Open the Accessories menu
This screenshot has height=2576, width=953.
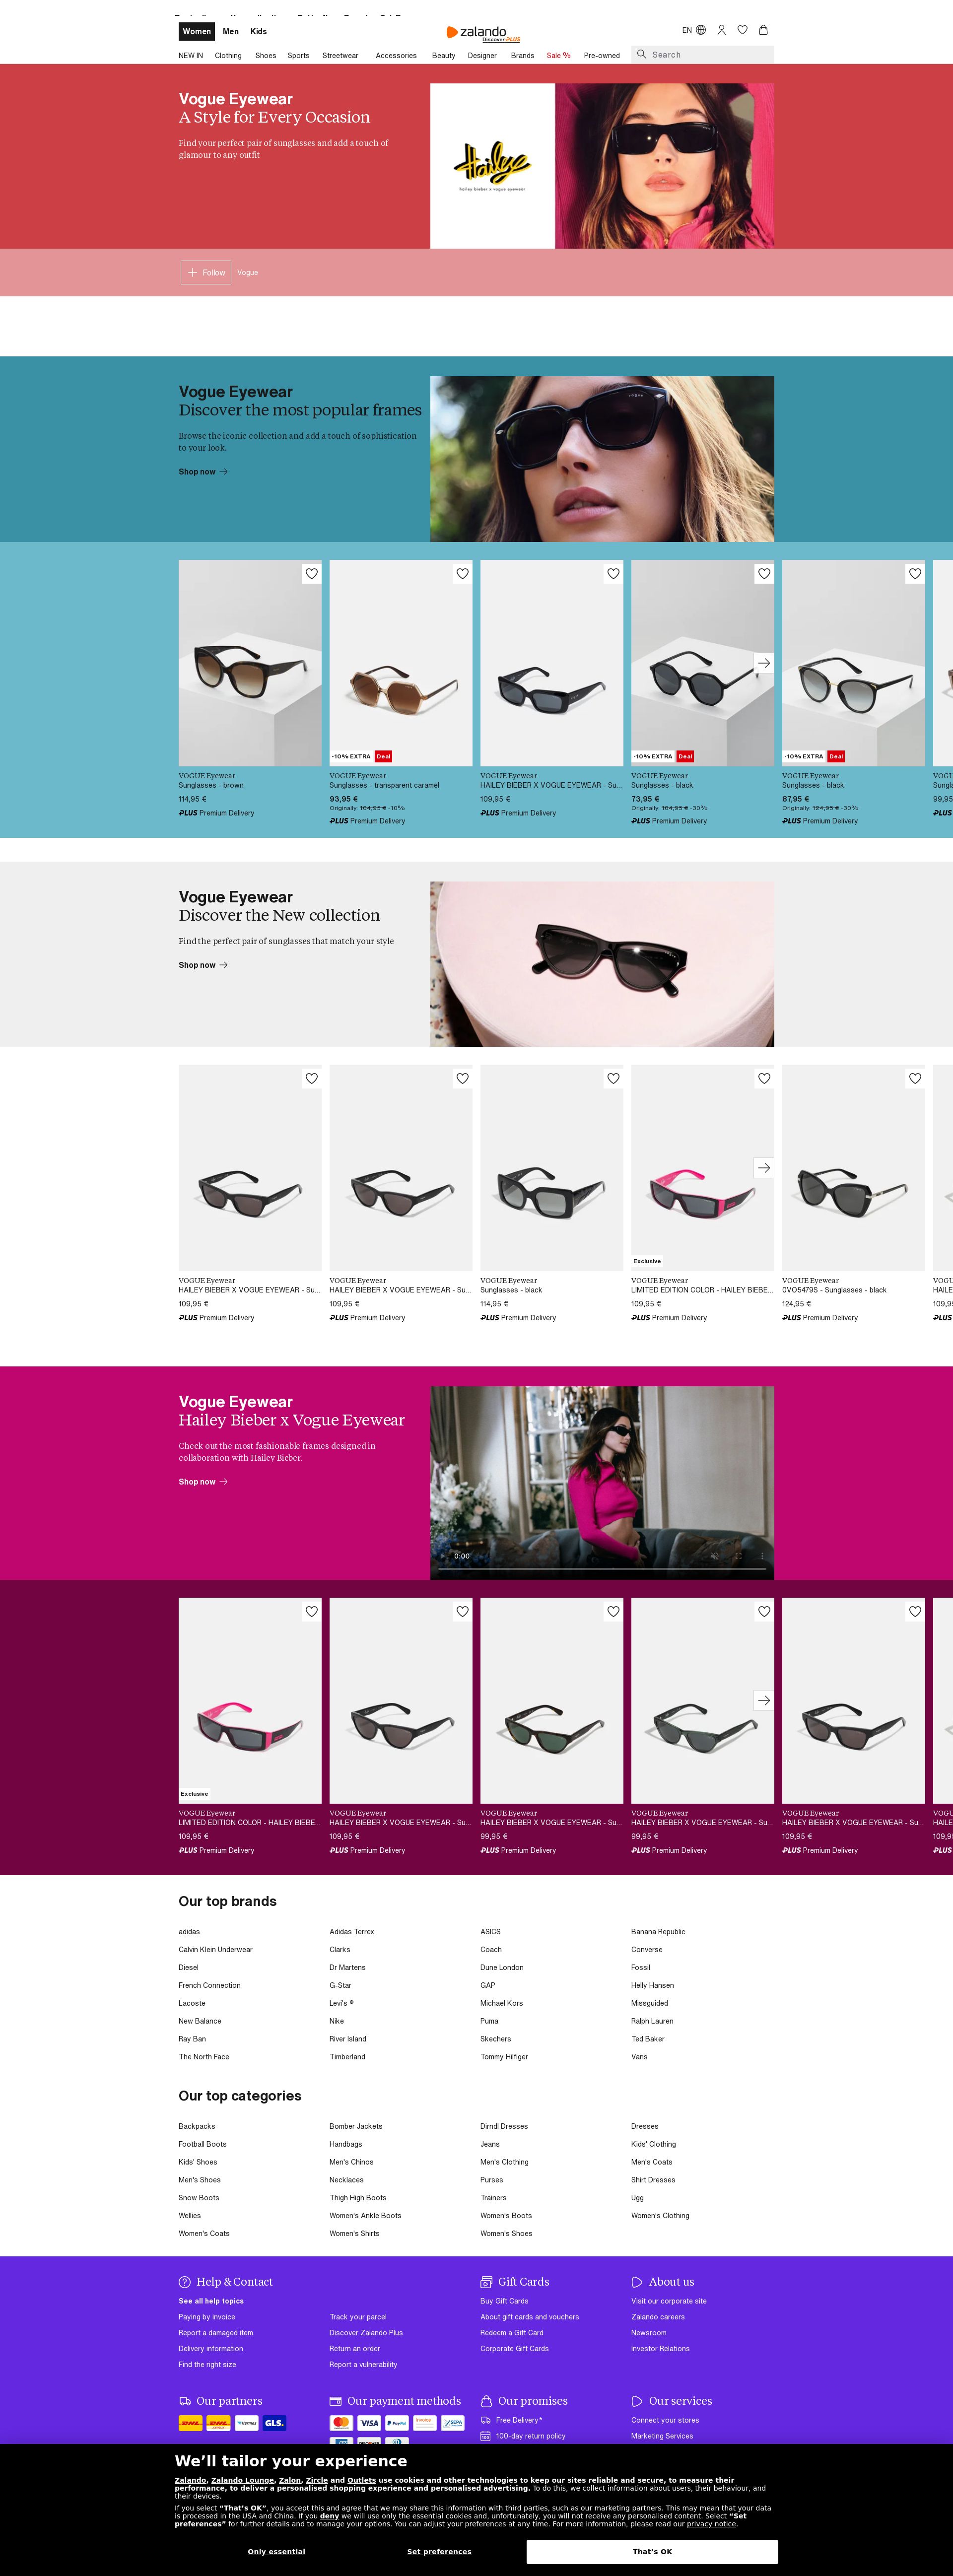[x=396, y=56]
